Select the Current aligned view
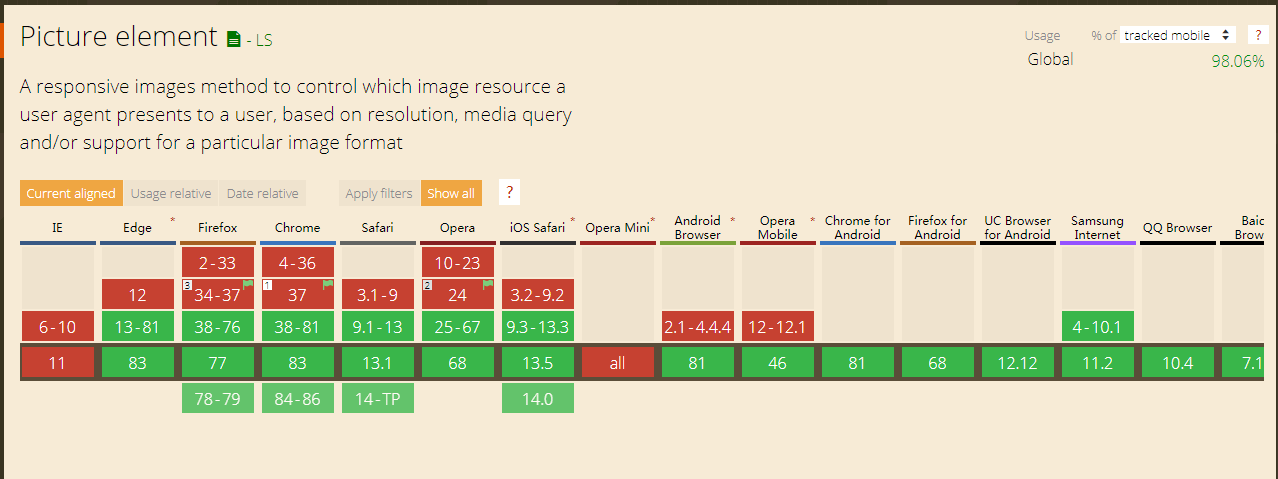This screenshot has width=1278, height=479. [x=71, y=193]
